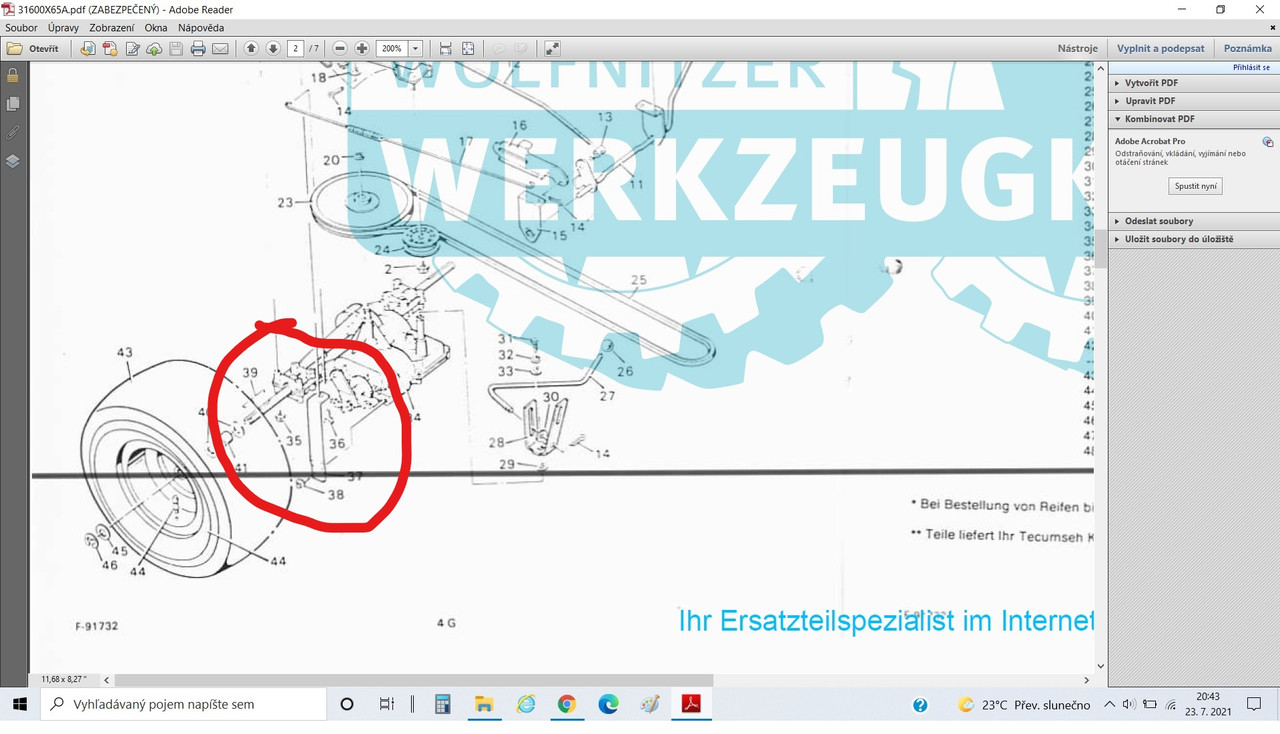
Task: Click the fit full page icon
Action: point(467,48)
